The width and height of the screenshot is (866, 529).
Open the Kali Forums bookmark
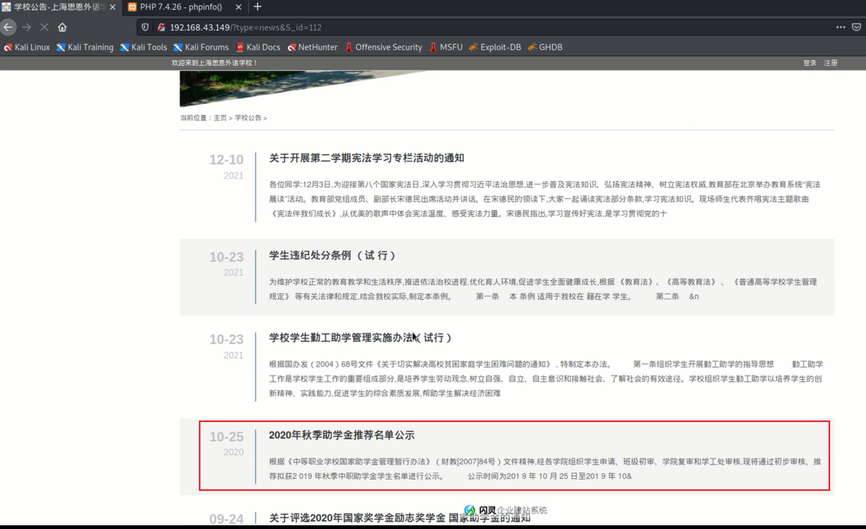pyautogui.click(x=201, y=47)
